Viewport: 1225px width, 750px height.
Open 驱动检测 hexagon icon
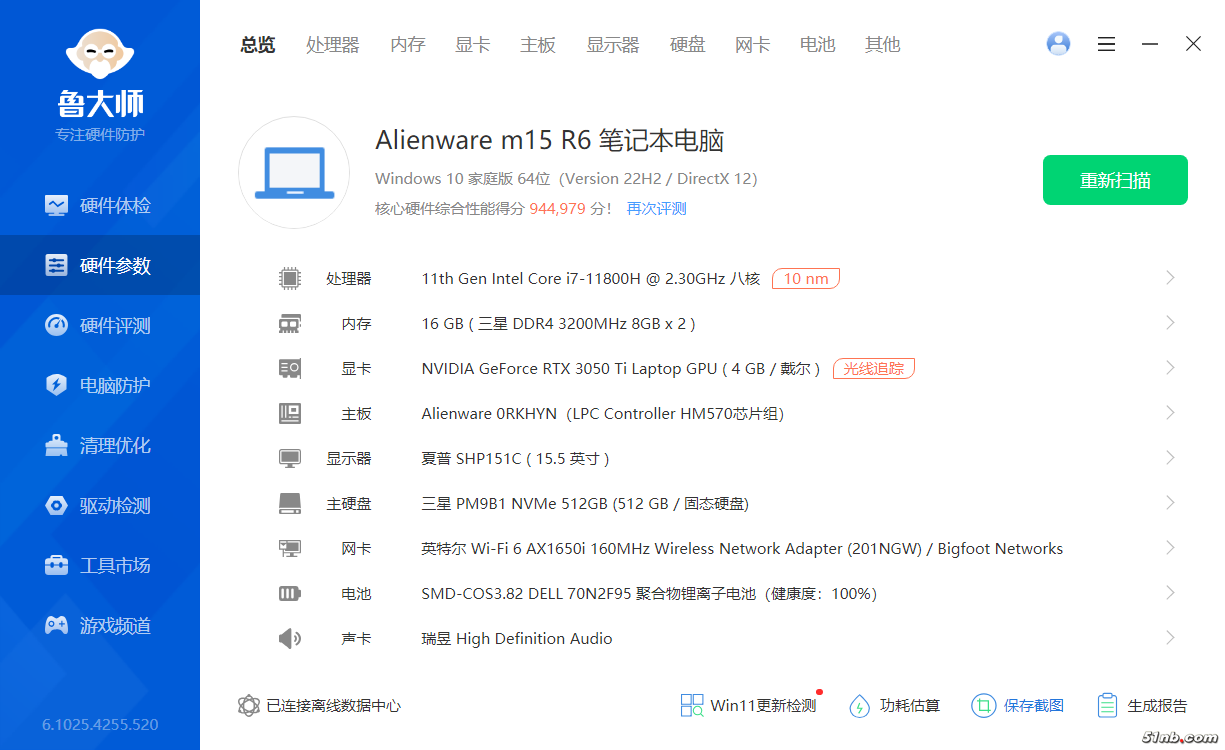(x=57, y=506)
